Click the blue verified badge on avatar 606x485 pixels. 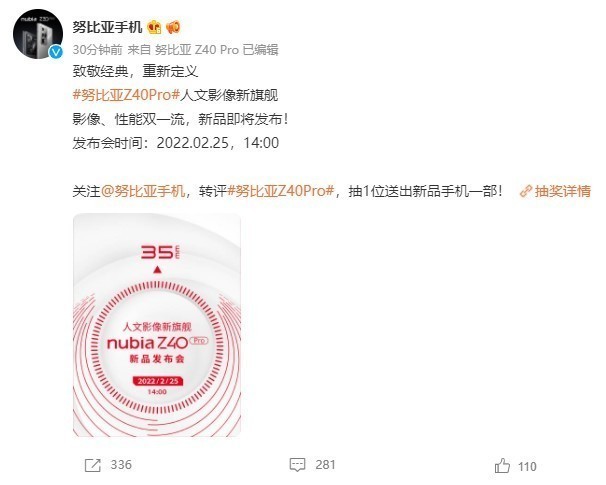click(56, 52)
